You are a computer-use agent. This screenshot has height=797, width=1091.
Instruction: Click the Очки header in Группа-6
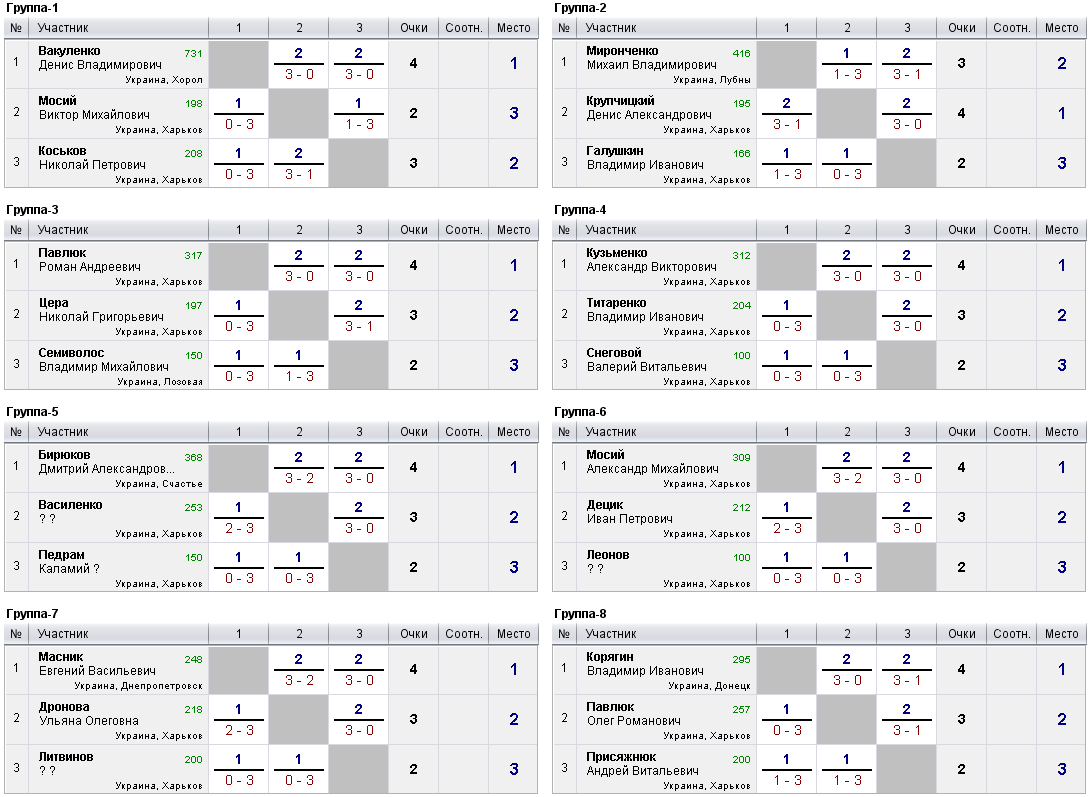[961, 432]
